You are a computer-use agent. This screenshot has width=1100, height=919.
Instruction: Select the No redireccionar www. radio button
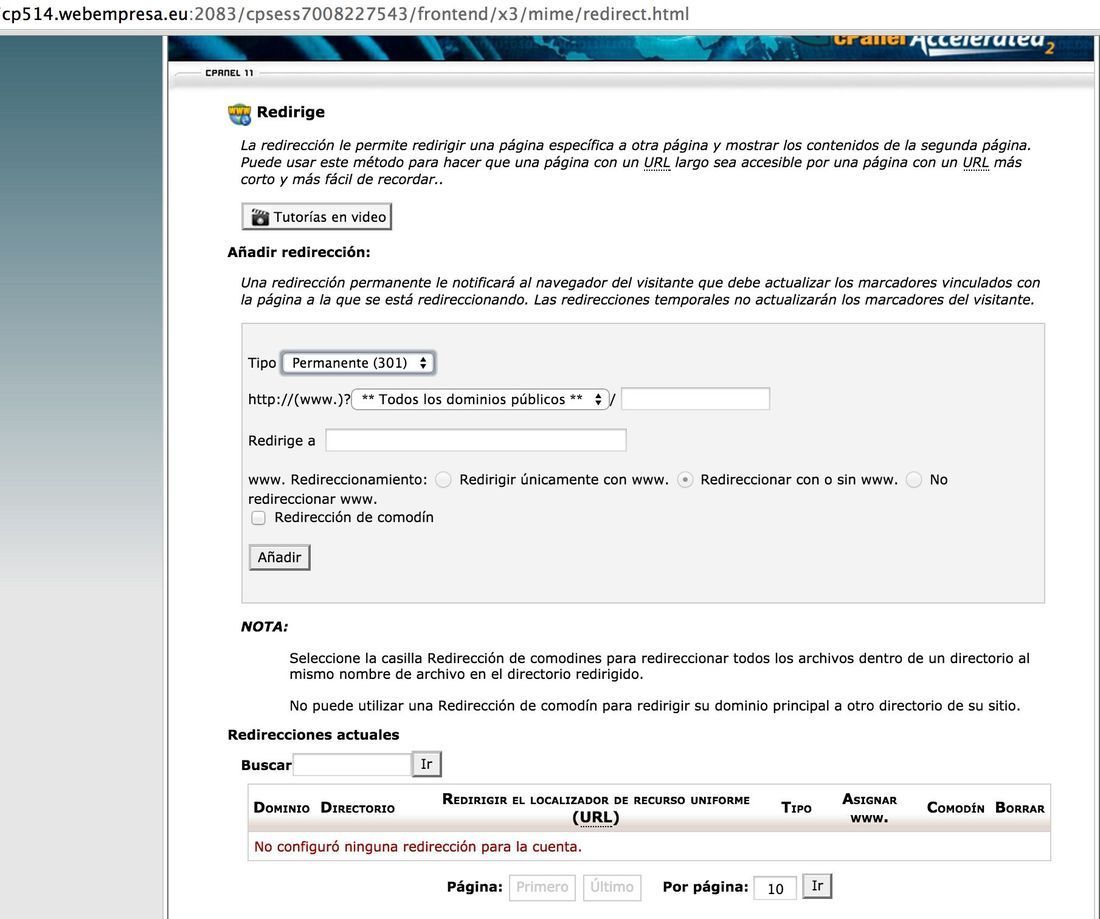(913, 480)
